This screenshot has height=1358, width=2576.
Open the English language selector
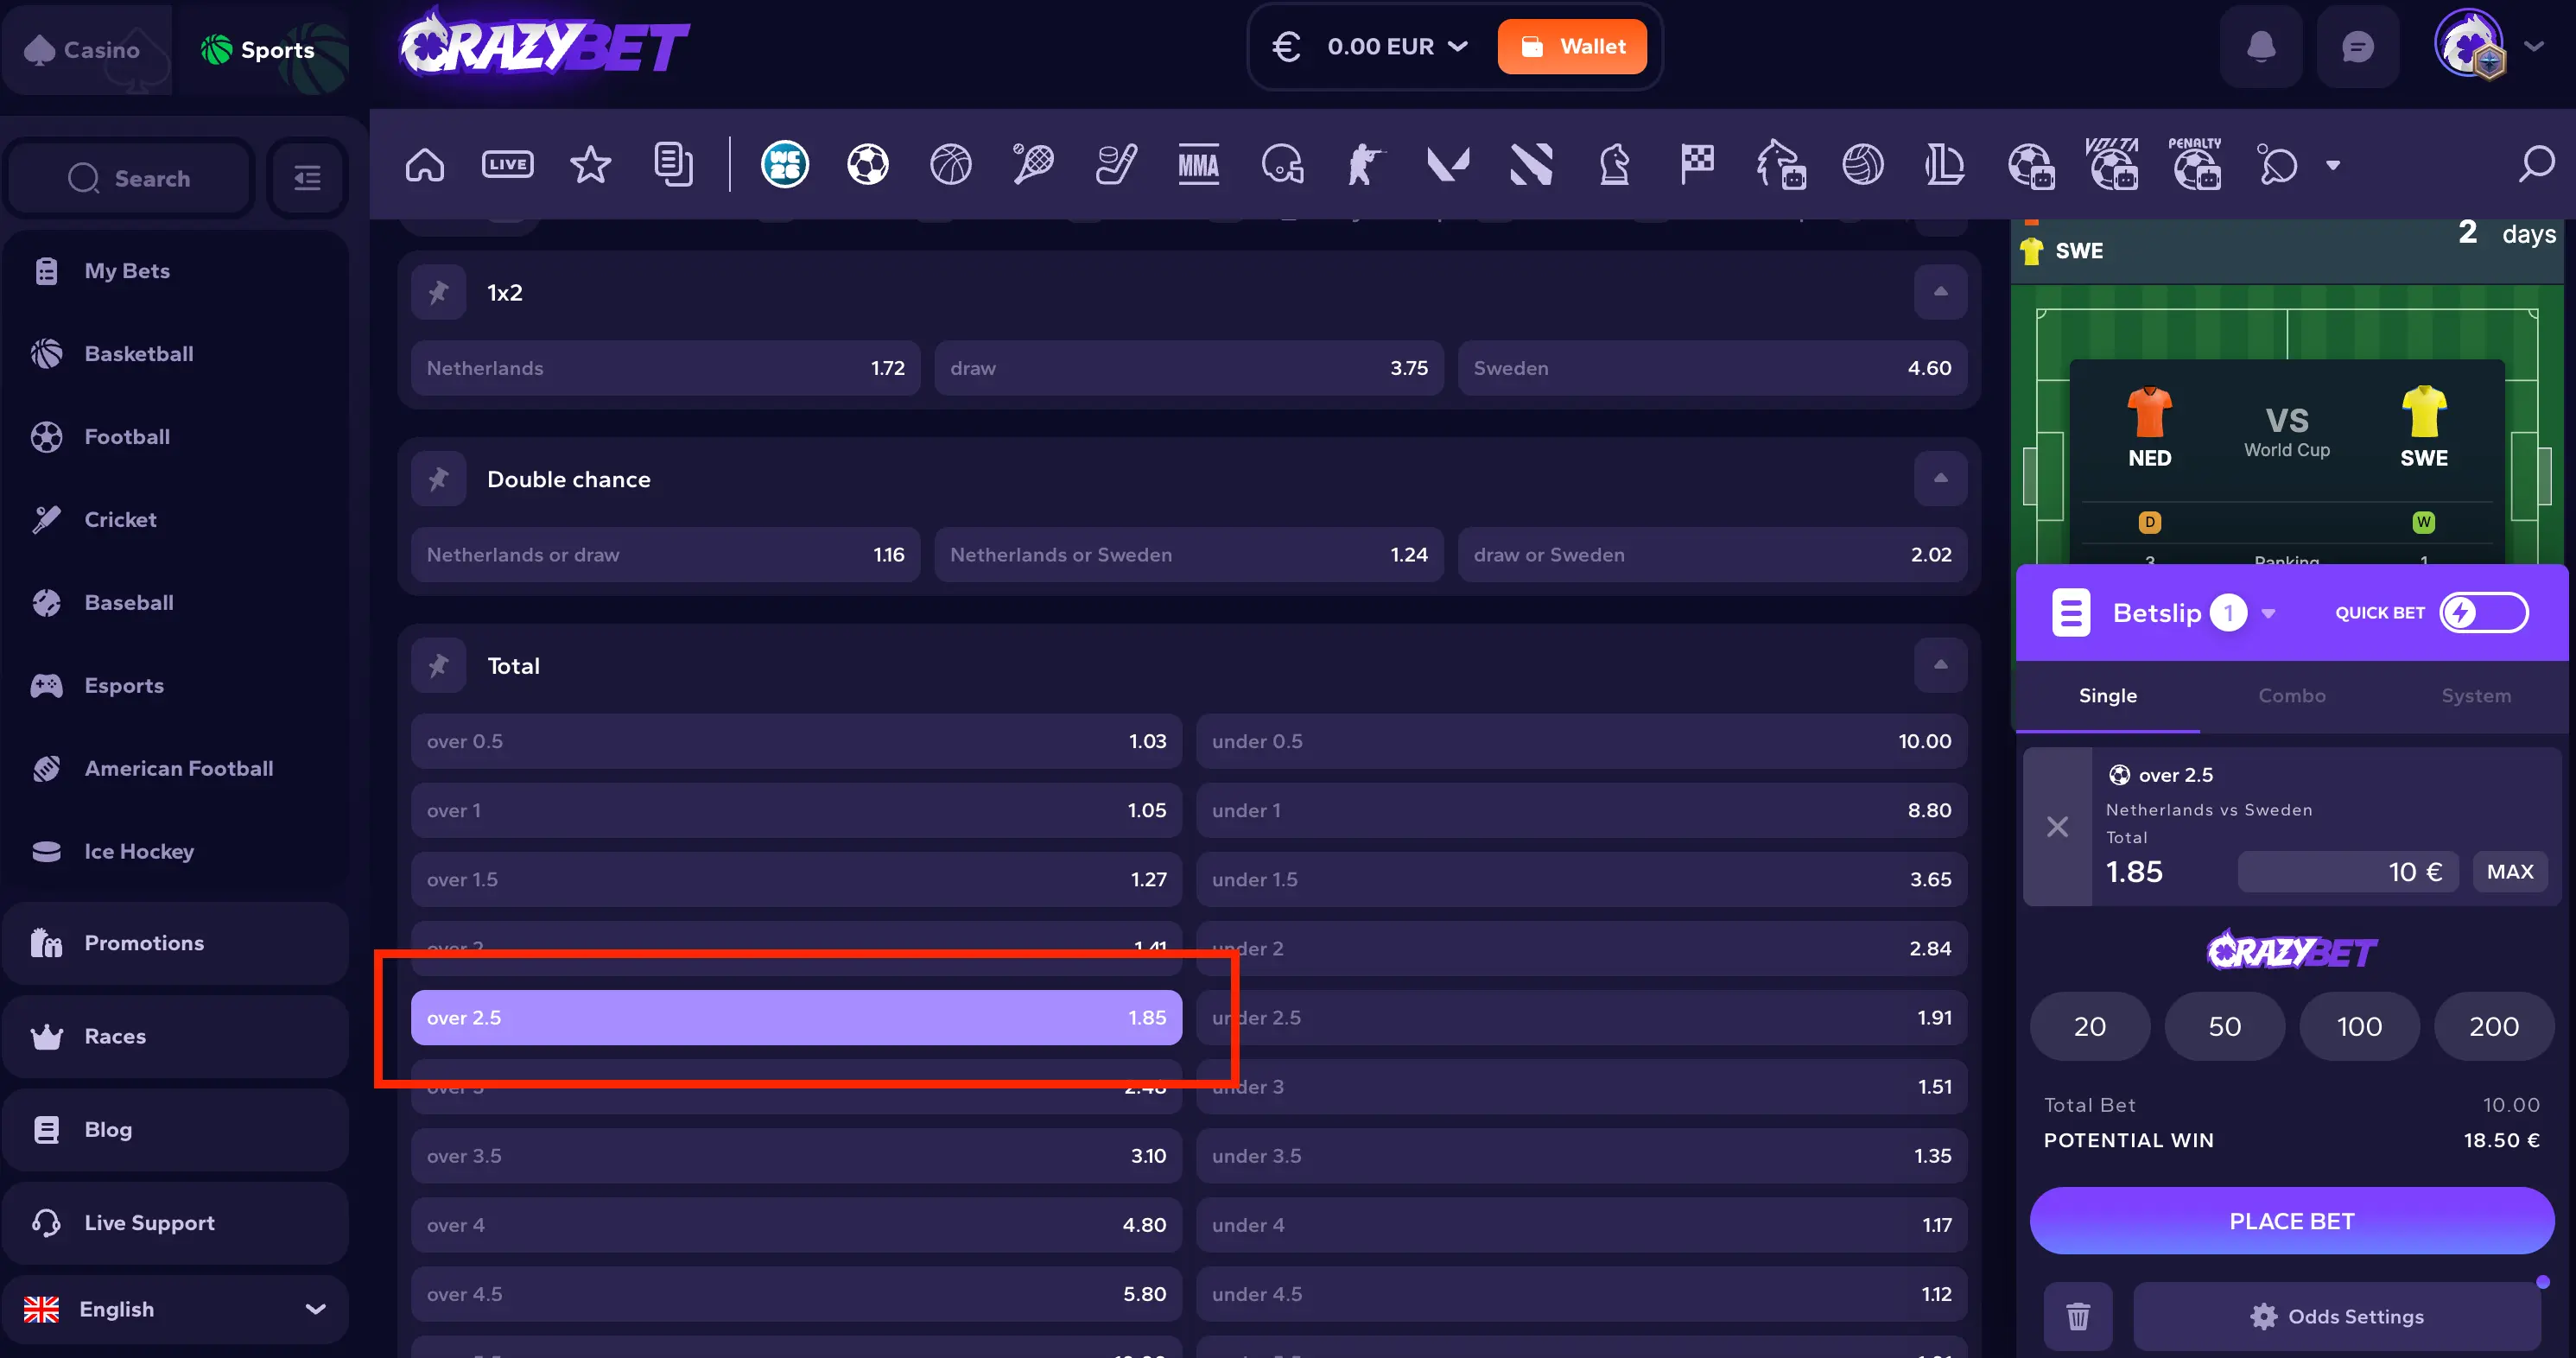[175, 1308]
